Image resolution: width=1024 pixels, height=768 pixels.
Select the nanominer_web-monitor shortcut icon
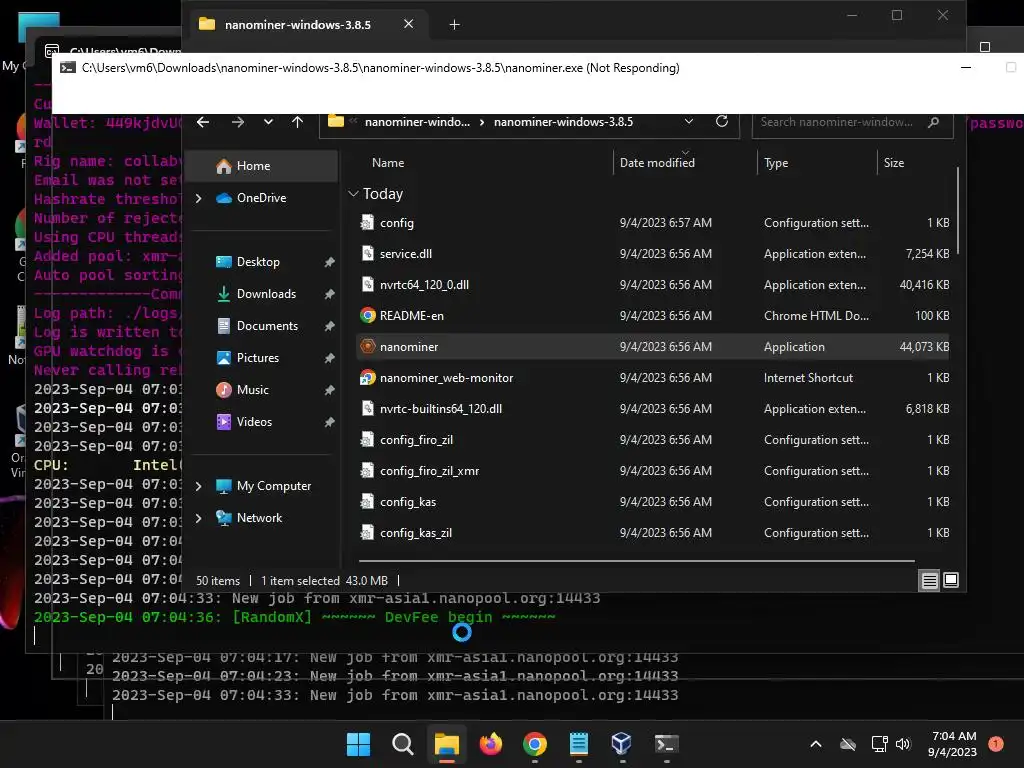click(368, 377)
